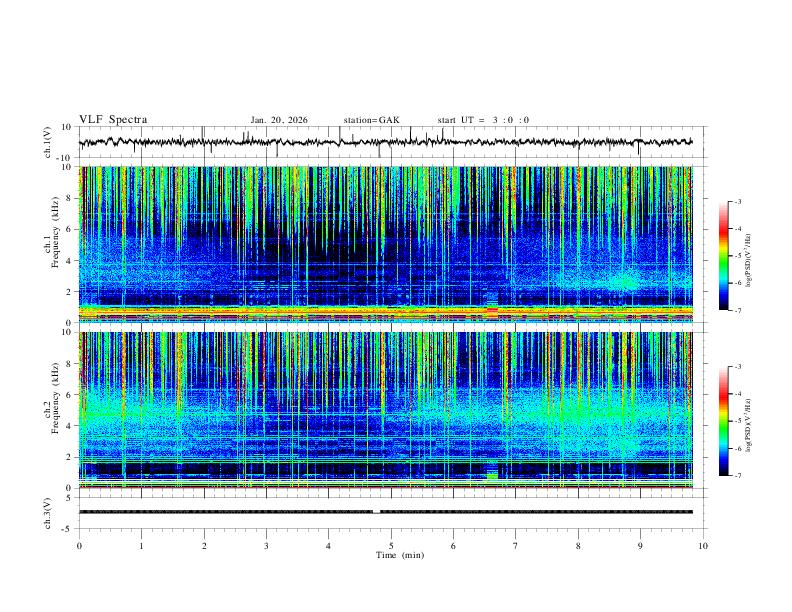Image resolution: width=792 pixels, height=612 pixels.
Task: Click time axis tick label "7"
Action: click(x=516, y=546)
